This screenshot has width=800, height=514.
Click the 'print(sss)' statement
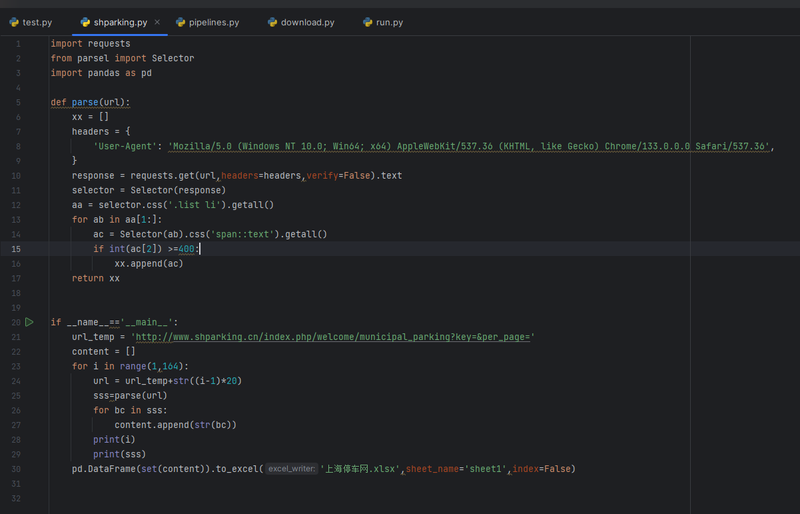119,454
